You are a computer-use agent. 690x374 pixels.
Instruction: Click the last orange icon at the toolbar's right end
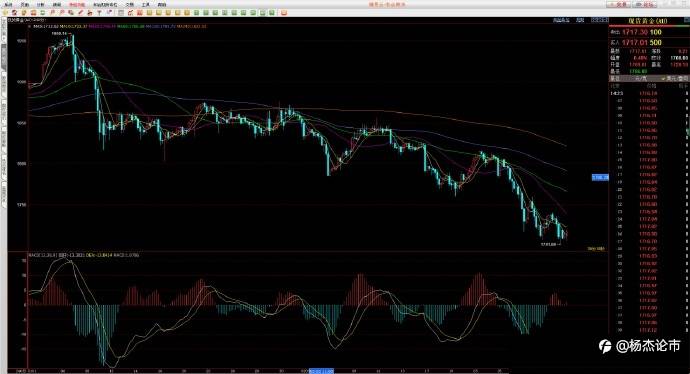pos(284,13)
